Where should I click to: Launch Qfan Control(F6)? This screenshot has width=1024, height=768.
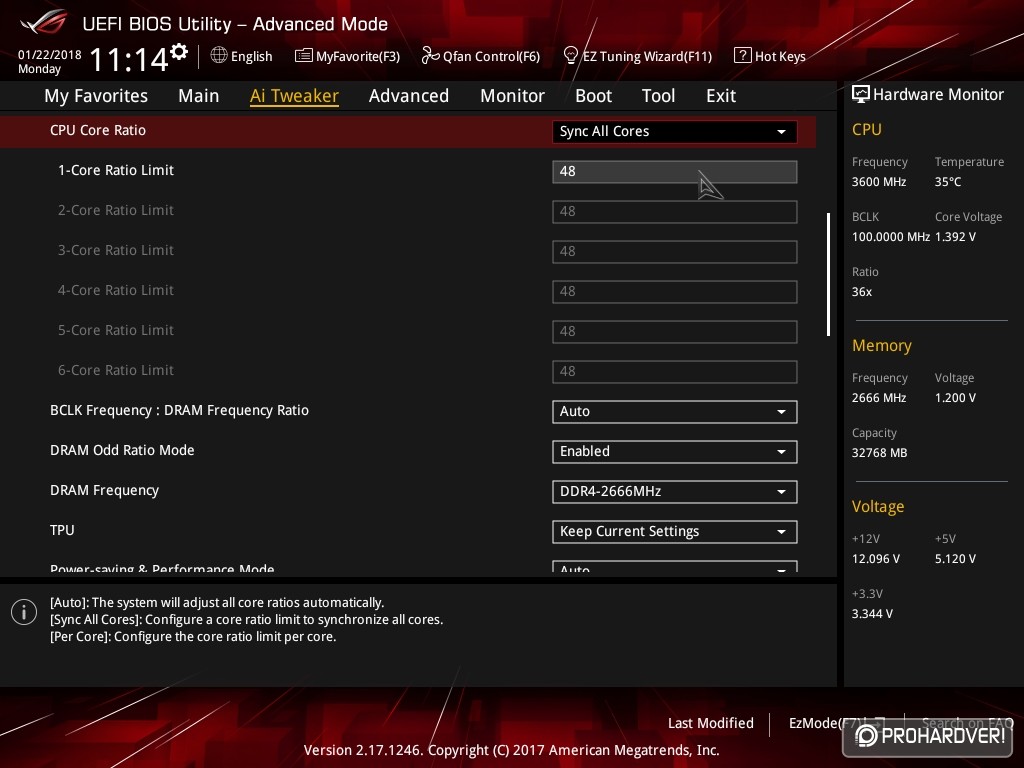pos(491,56)
